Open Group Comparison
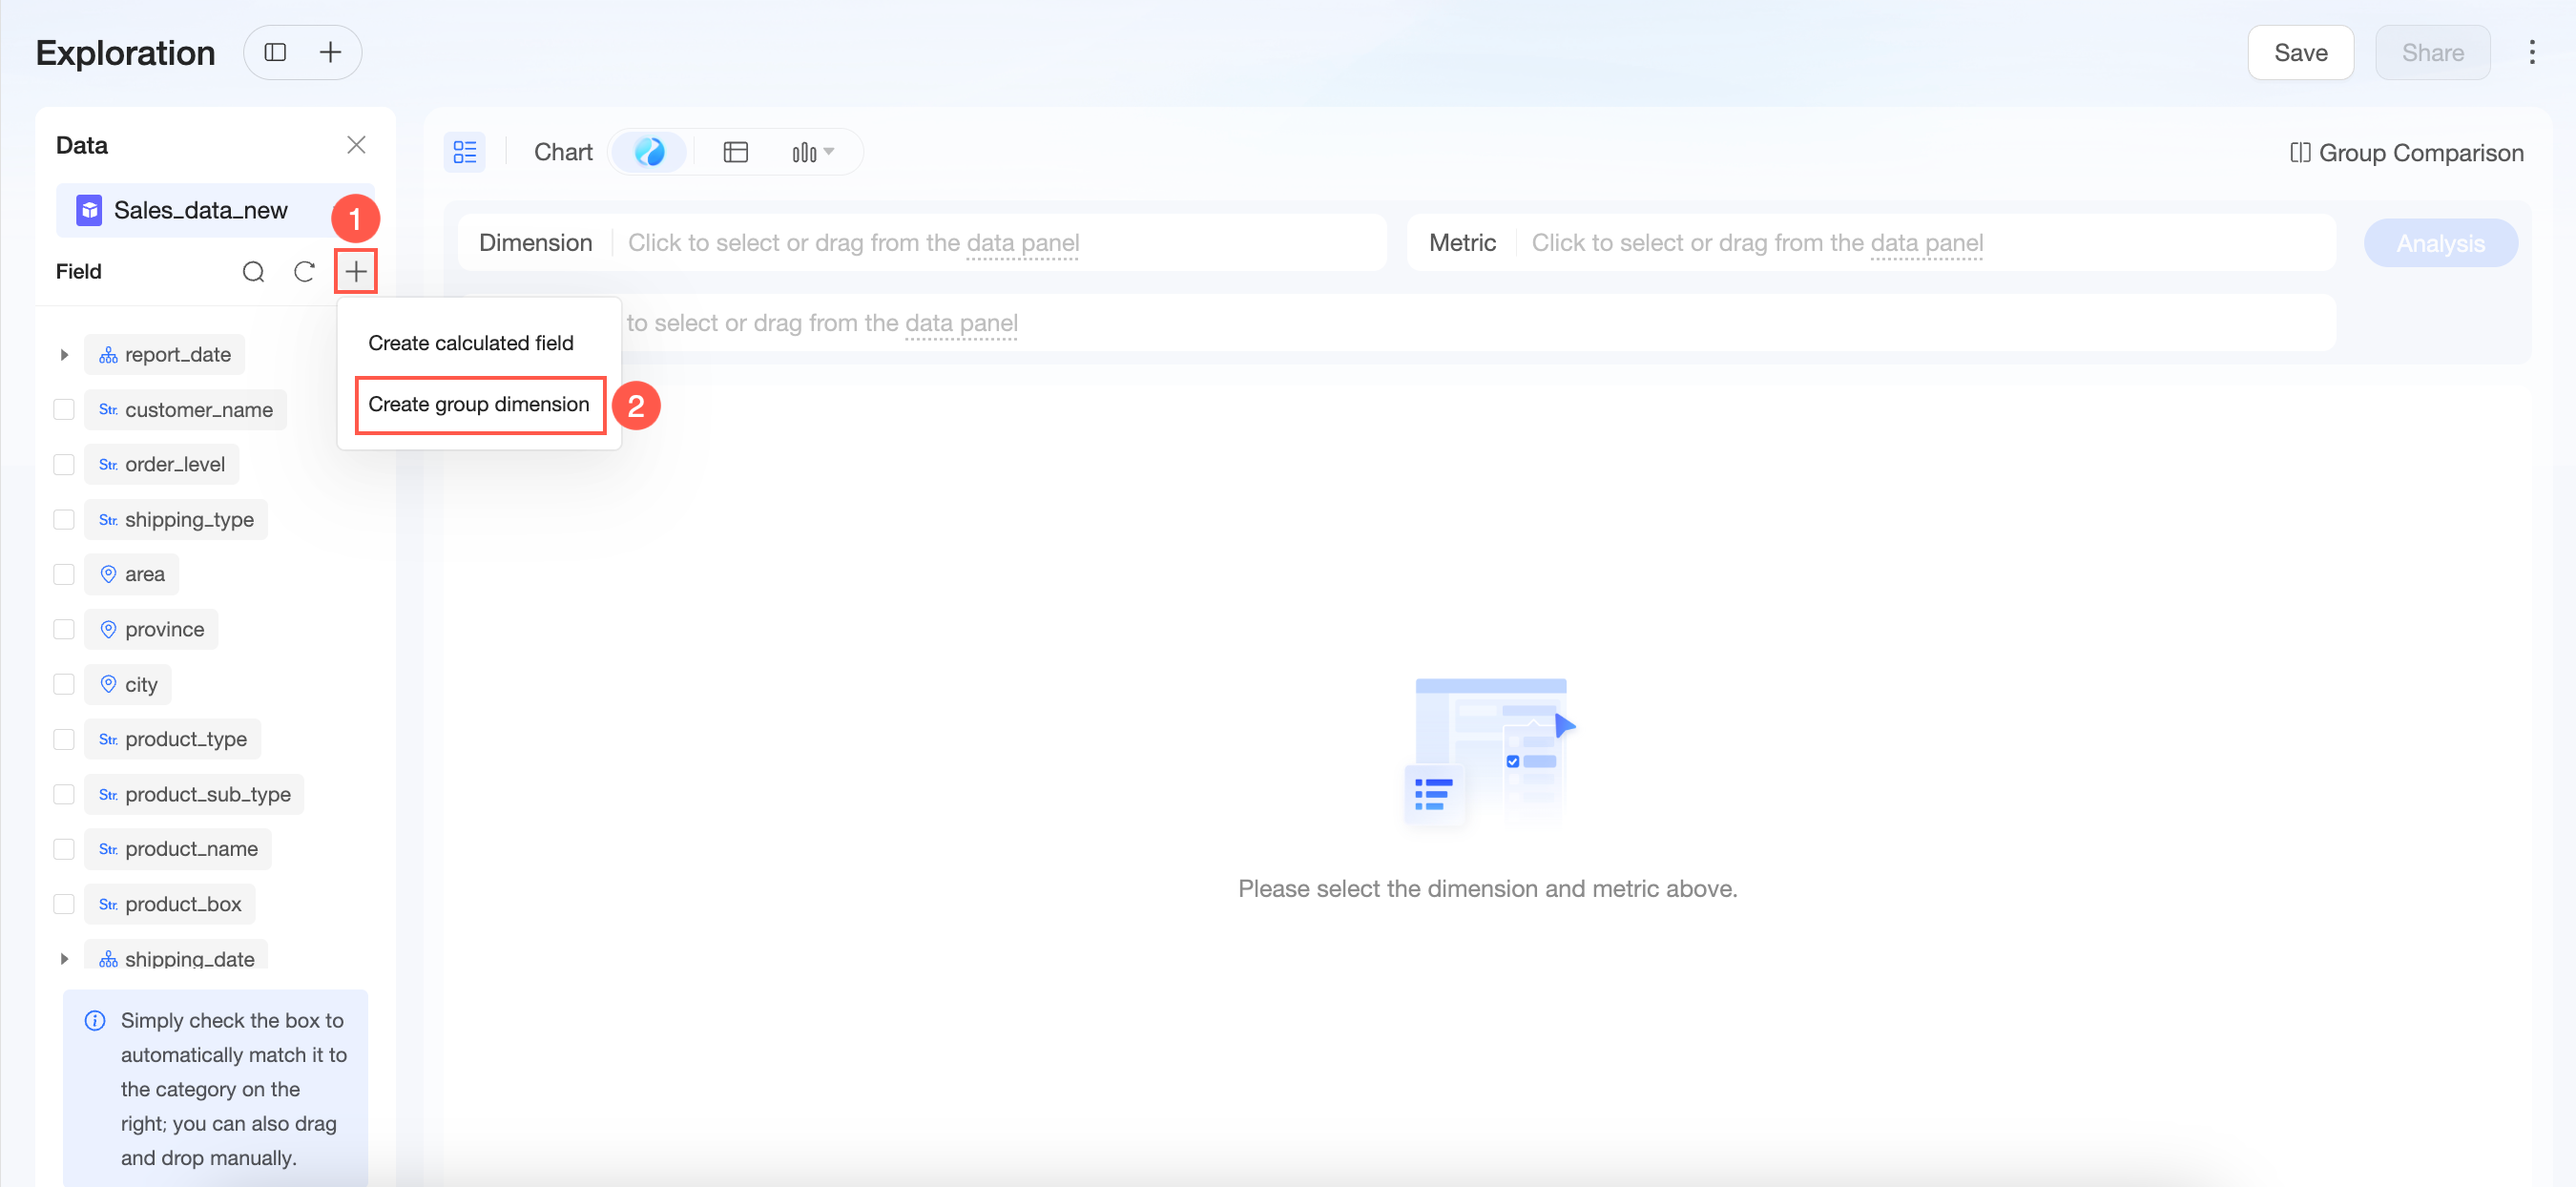The width and height of the screenshot is (2576, 1187). (x=2406, y=153)
